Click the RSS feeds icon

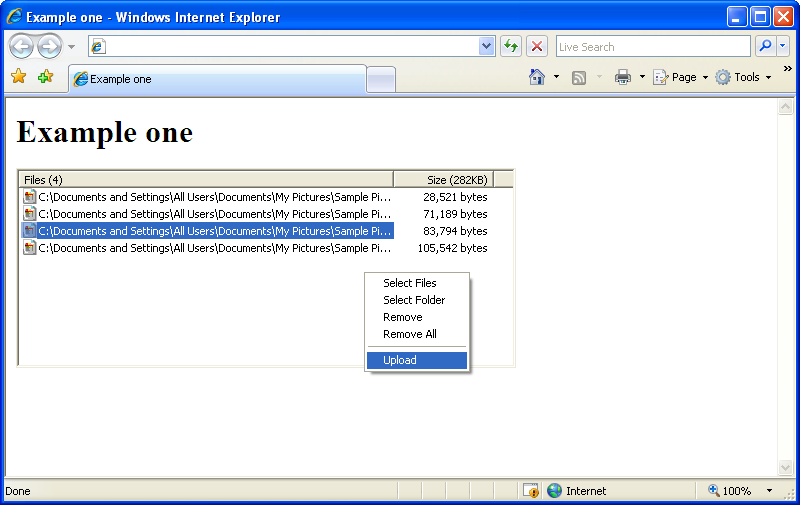click(579, 77)
